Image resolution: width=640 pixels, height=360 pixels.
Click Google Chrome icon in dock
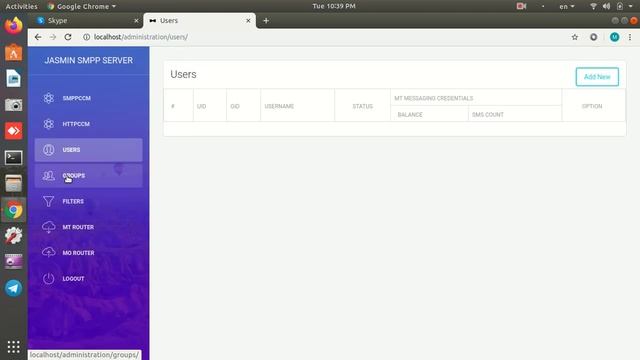(13, 210)
